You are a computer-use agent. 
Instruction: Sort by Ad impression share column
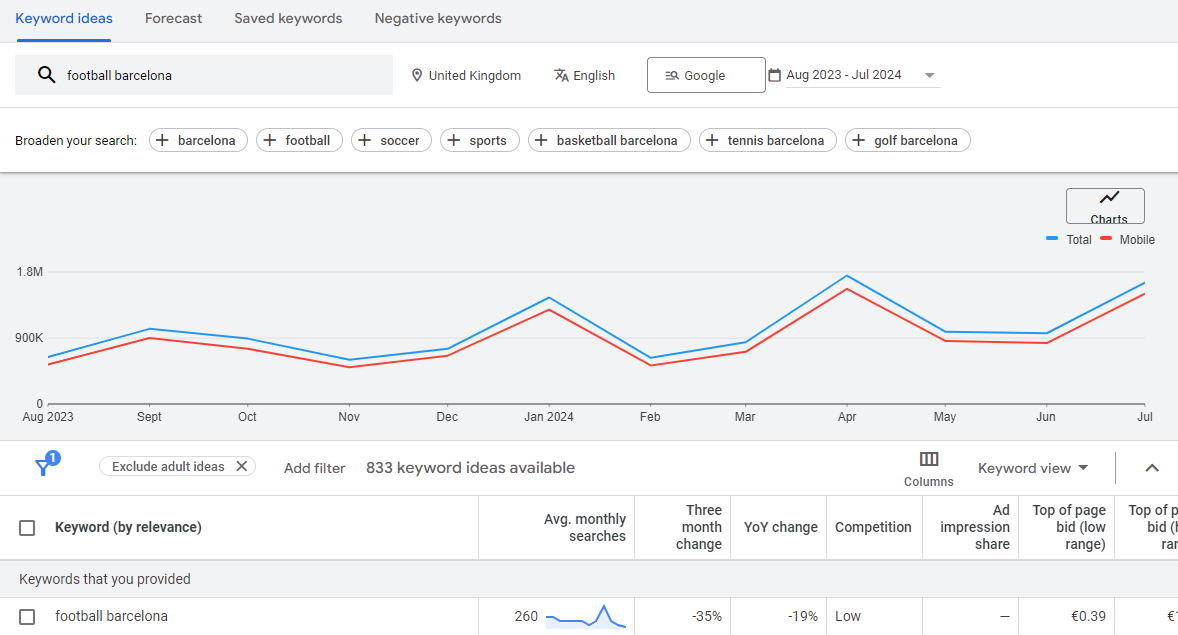pyautogui.click(x=974, y=528)
